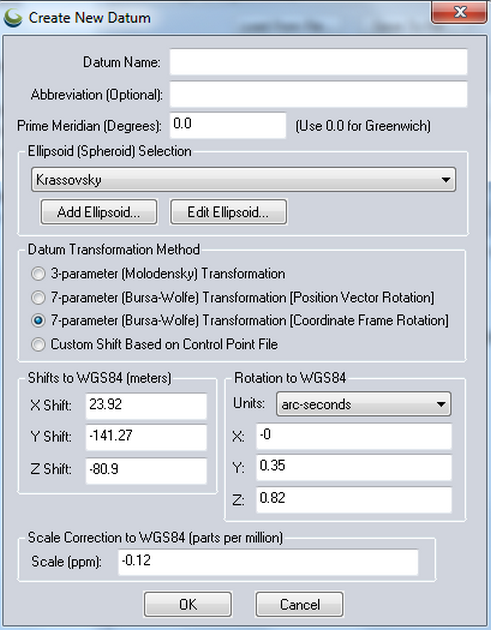Click the Z Shift field showing -80.9
The image size is (491, 630).
(146, 470)
